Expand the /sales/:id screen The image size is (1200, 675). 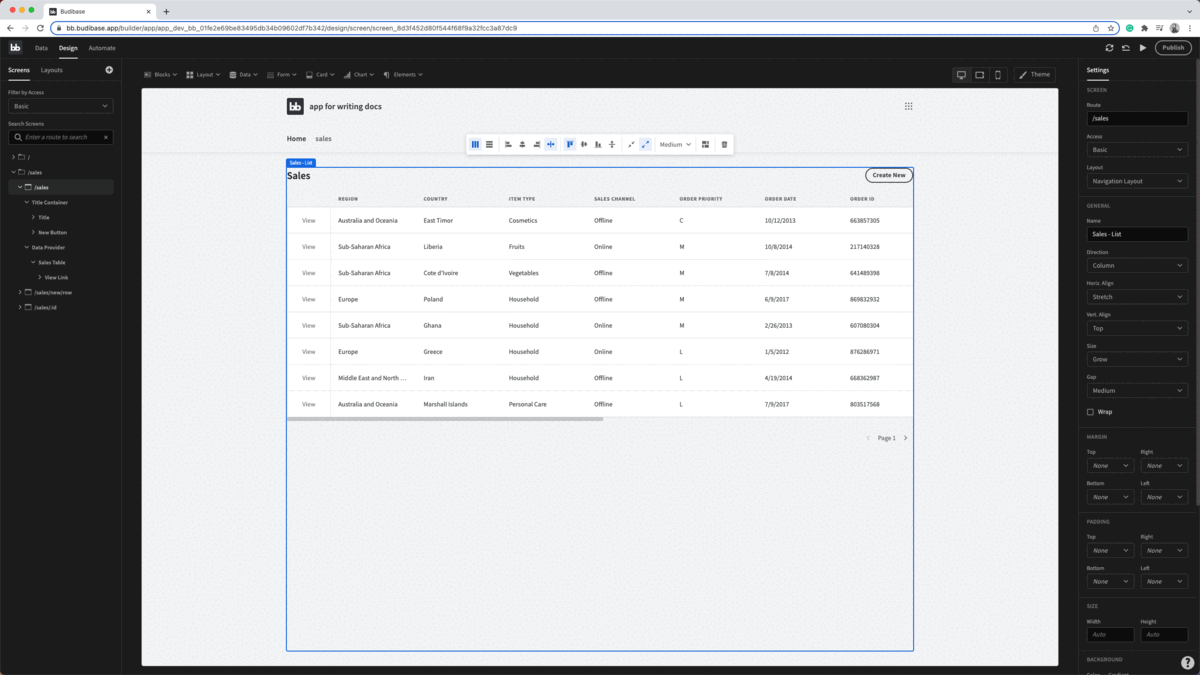coord(20,307)
